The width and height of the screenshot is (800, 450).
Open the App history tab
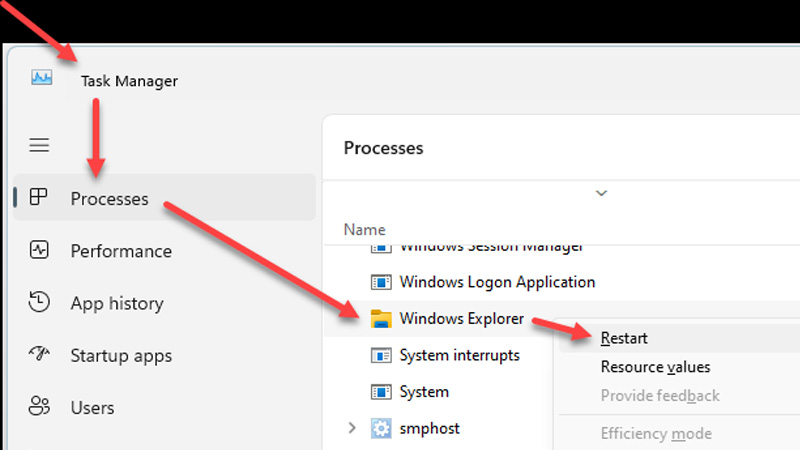(164, 303)
